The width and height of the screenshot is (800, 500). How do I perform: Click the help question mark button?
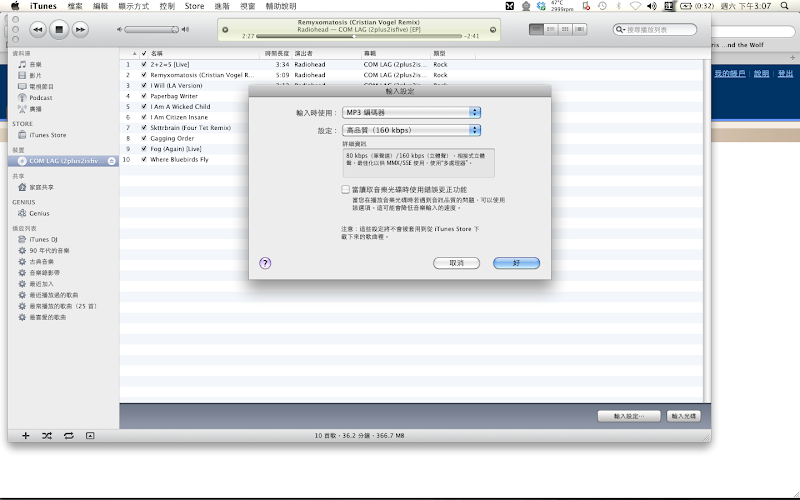coord(265,263)
